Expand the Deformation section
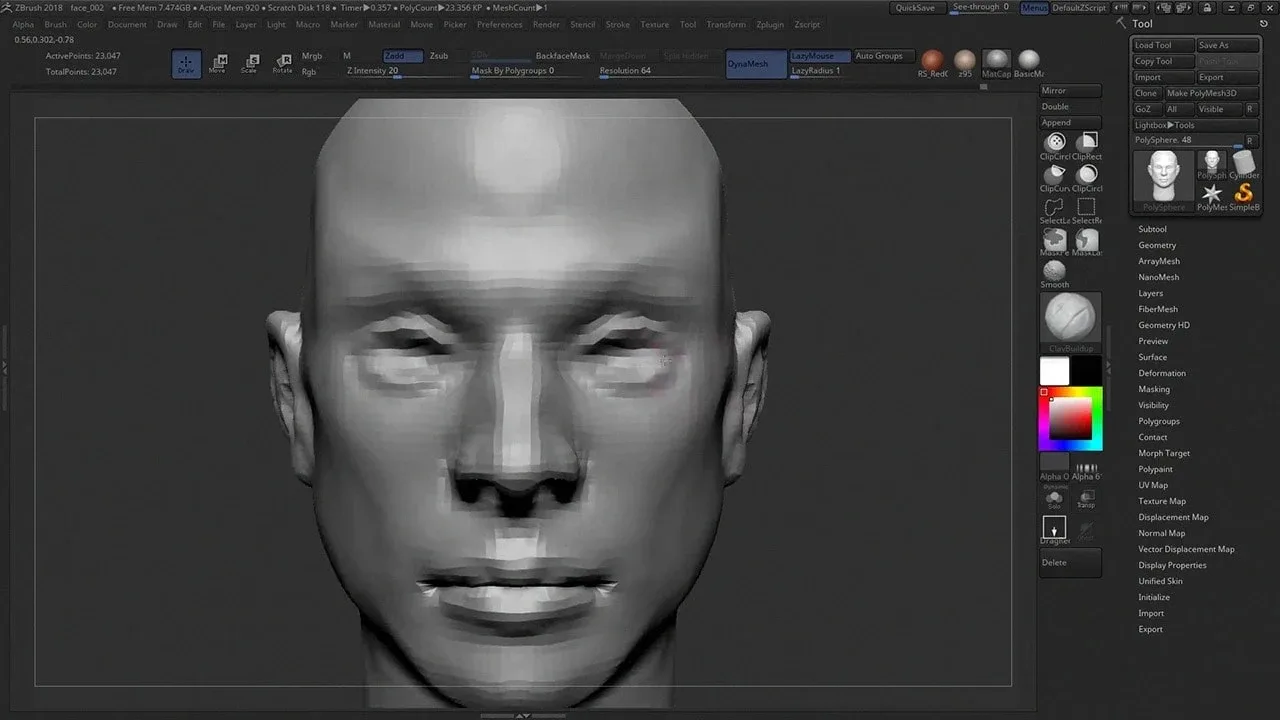The image size is (1280, 720). click(1162, 373)
